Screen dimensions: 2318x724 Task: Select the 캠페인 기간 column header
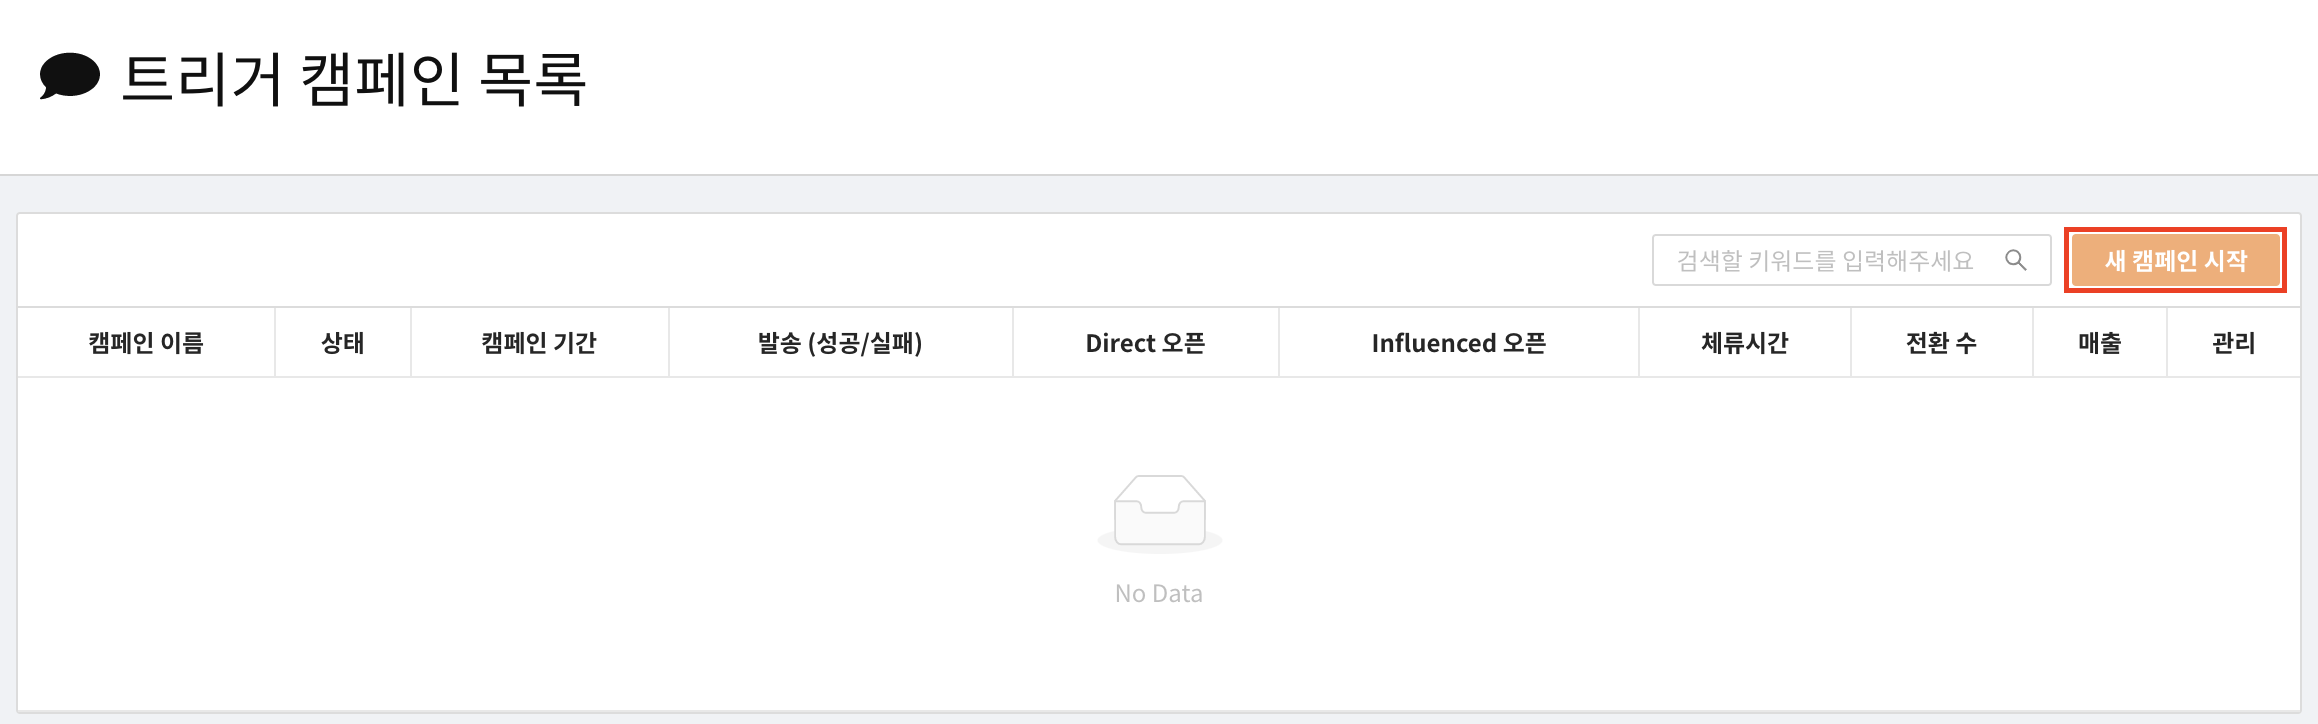pyautogui.click(x=539, y=343)
